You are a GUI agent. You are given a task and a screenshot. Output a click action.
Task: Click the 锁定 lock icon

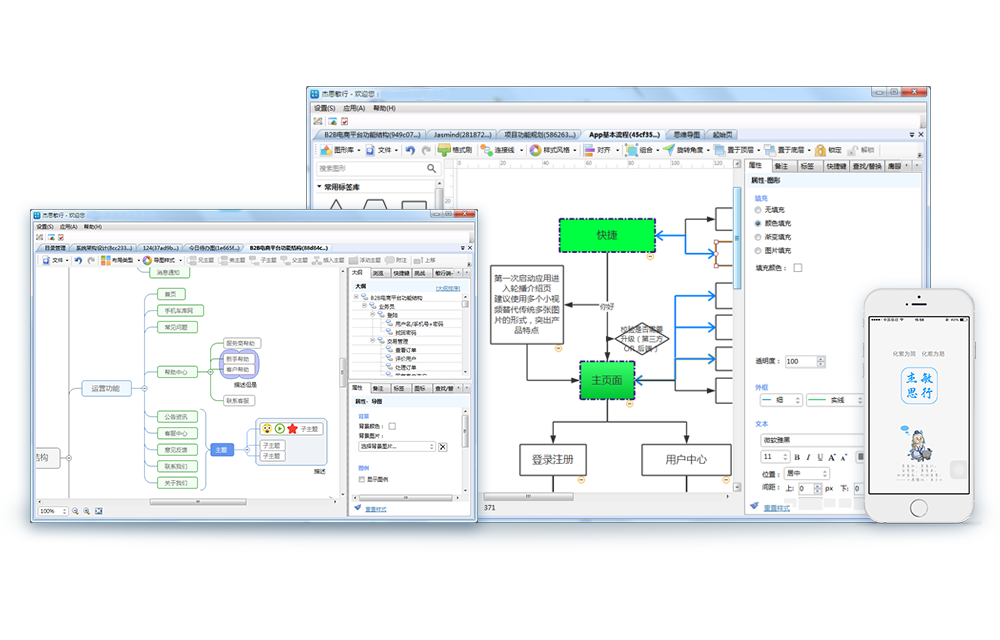820,150
